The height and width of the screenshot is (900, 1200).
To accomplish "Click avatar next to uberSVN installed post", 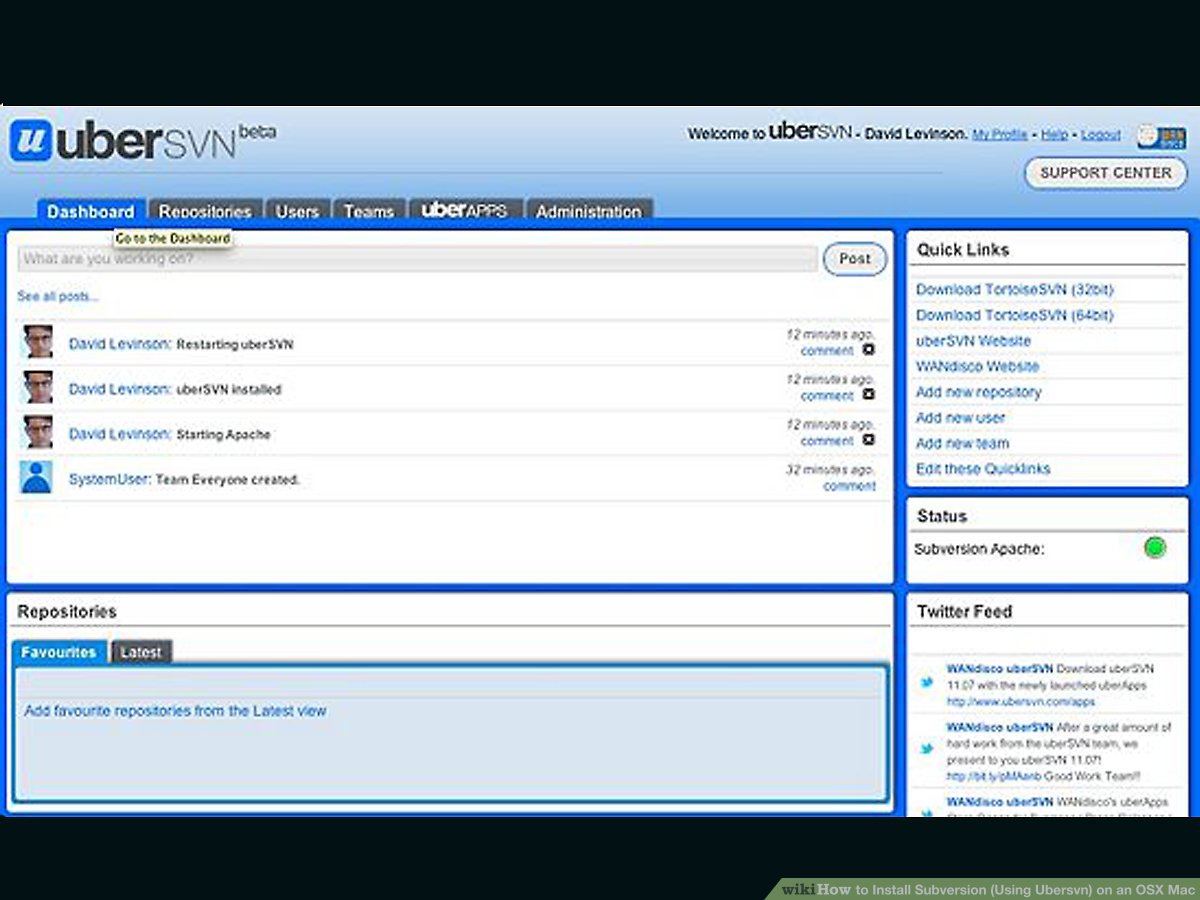I will pos(38,387).
